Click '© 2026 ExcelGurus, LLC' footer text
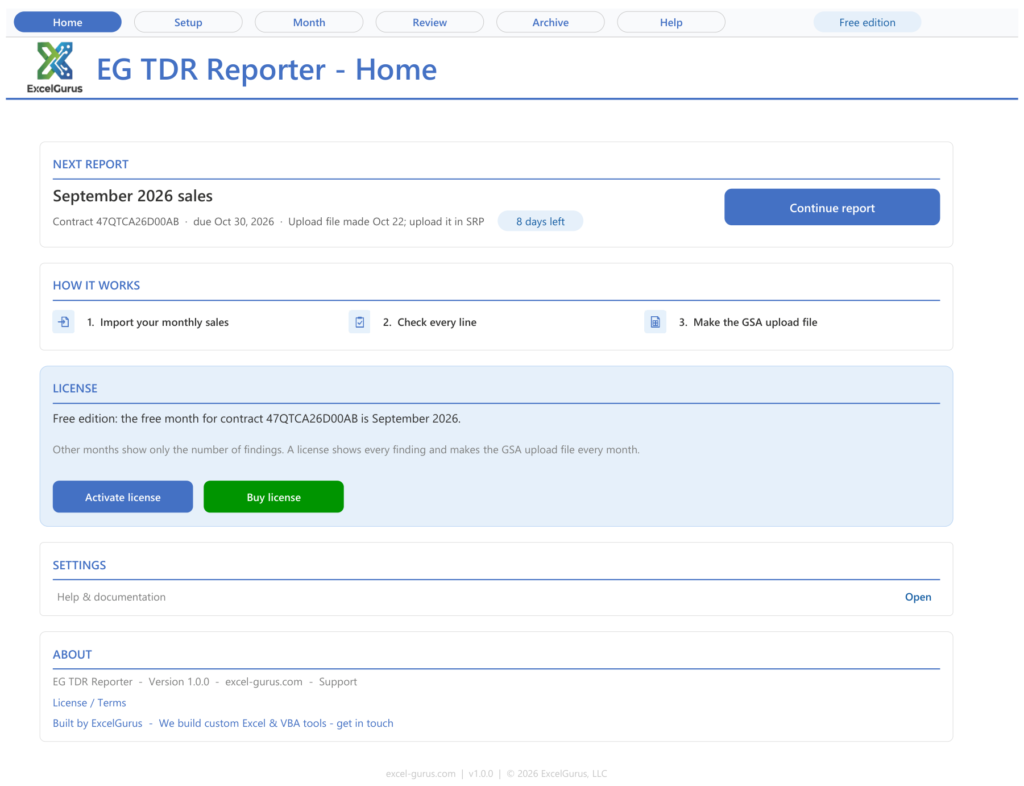This screenshot has width=1024, height=786. [x=557, y=774]
